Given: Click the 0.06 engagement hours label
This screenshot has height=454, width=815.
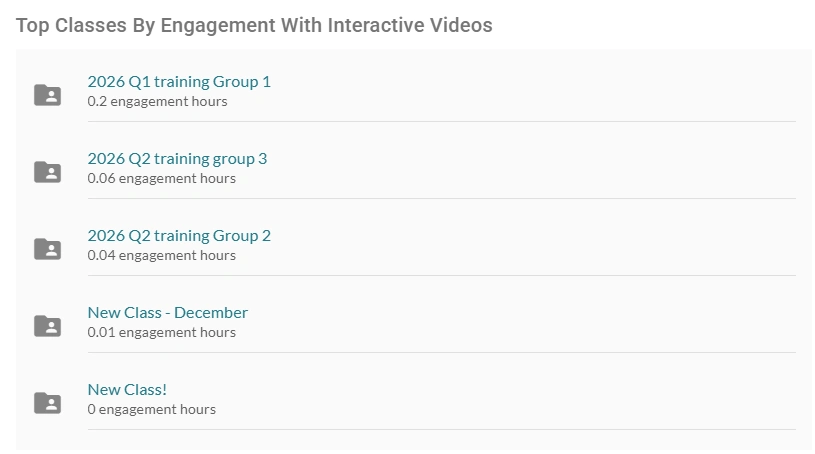Looking at the screenshot, I should coord(162,178).
